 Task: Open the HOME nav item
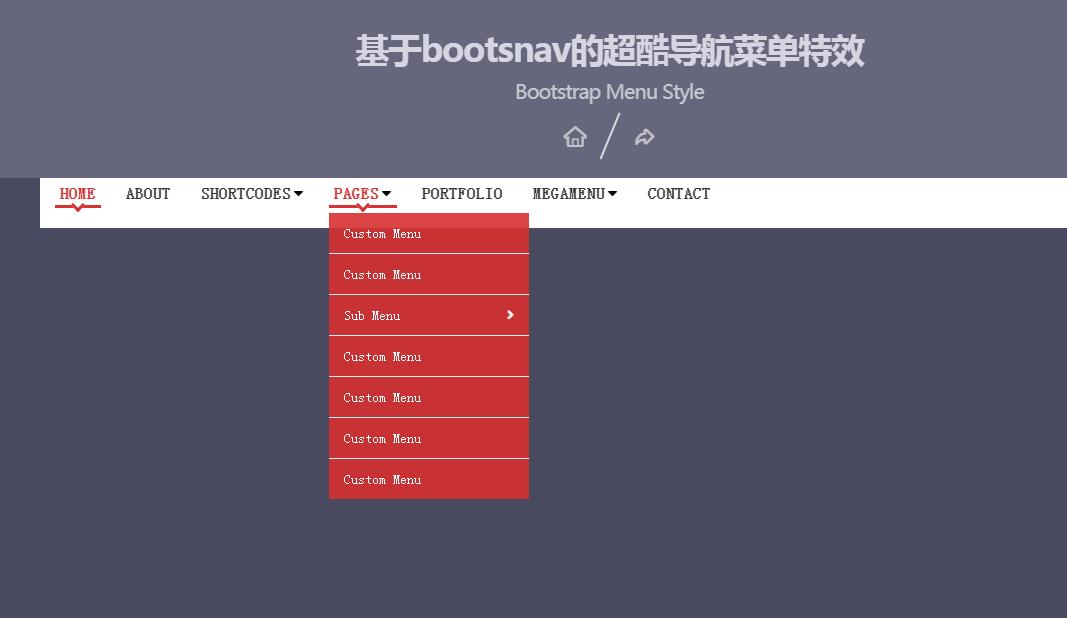click(x=78, y=194)
